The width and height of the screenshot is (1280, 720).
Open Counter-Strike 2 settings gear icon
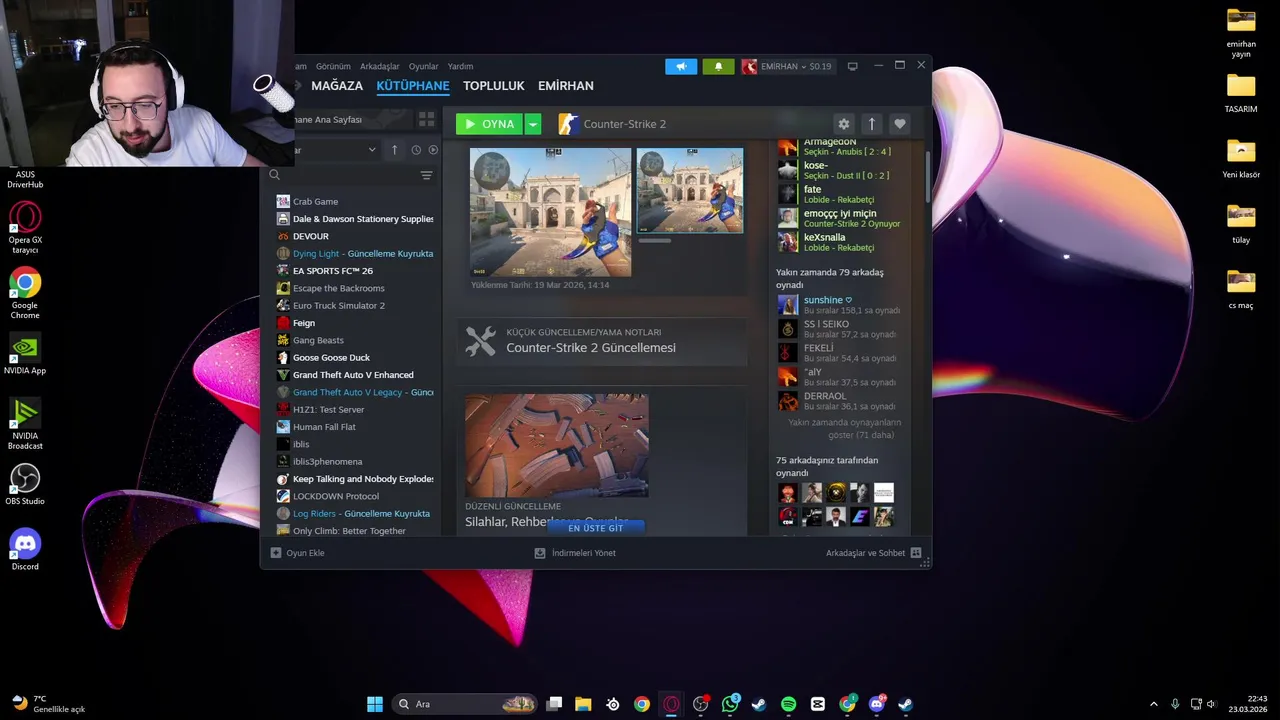pyautogui.click(x=844, y=124)
